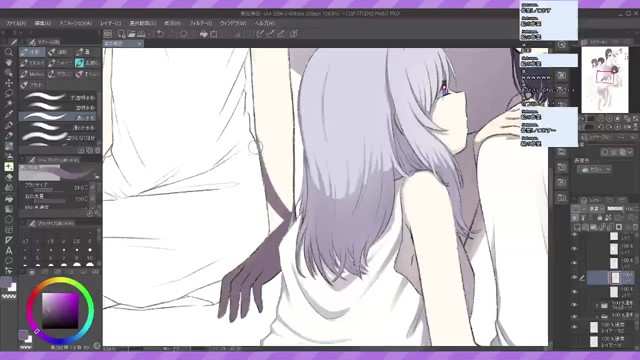Collapse the lower layer folder arrow
640x360 pixels.
coord(597,316)
